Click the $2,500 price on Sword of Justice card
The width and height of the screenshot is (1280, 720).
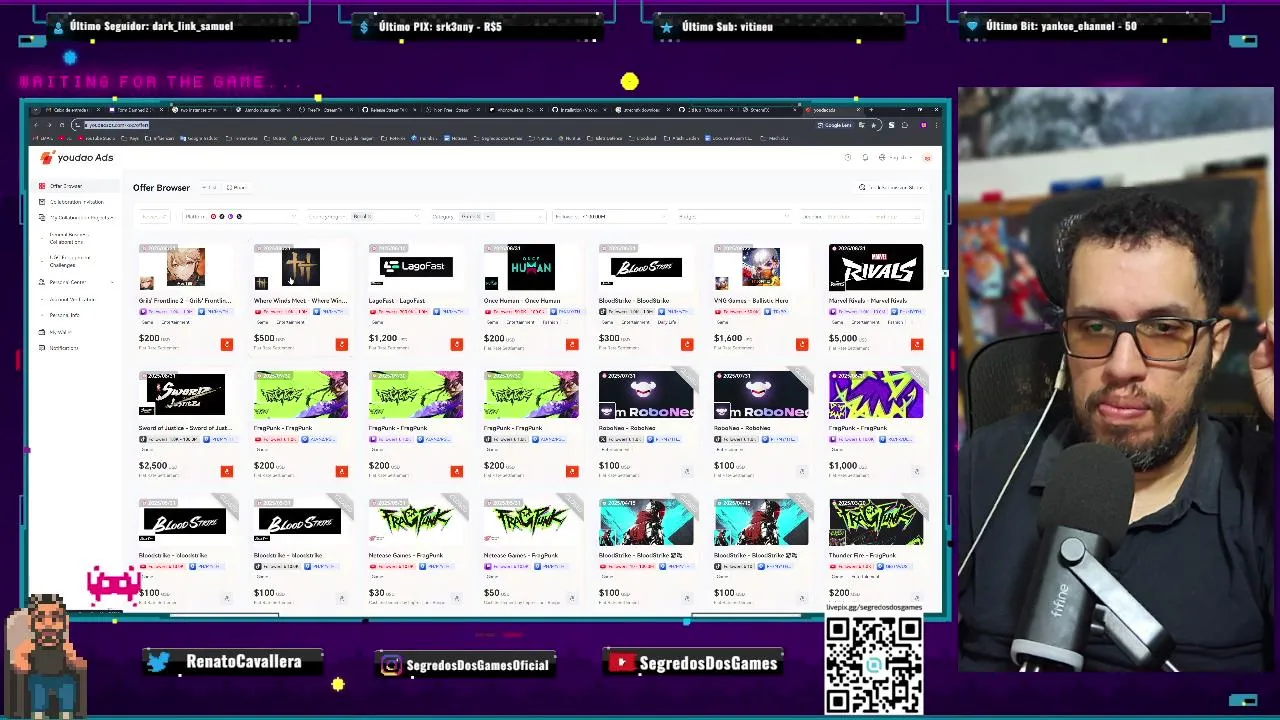[x=153, y=466]
